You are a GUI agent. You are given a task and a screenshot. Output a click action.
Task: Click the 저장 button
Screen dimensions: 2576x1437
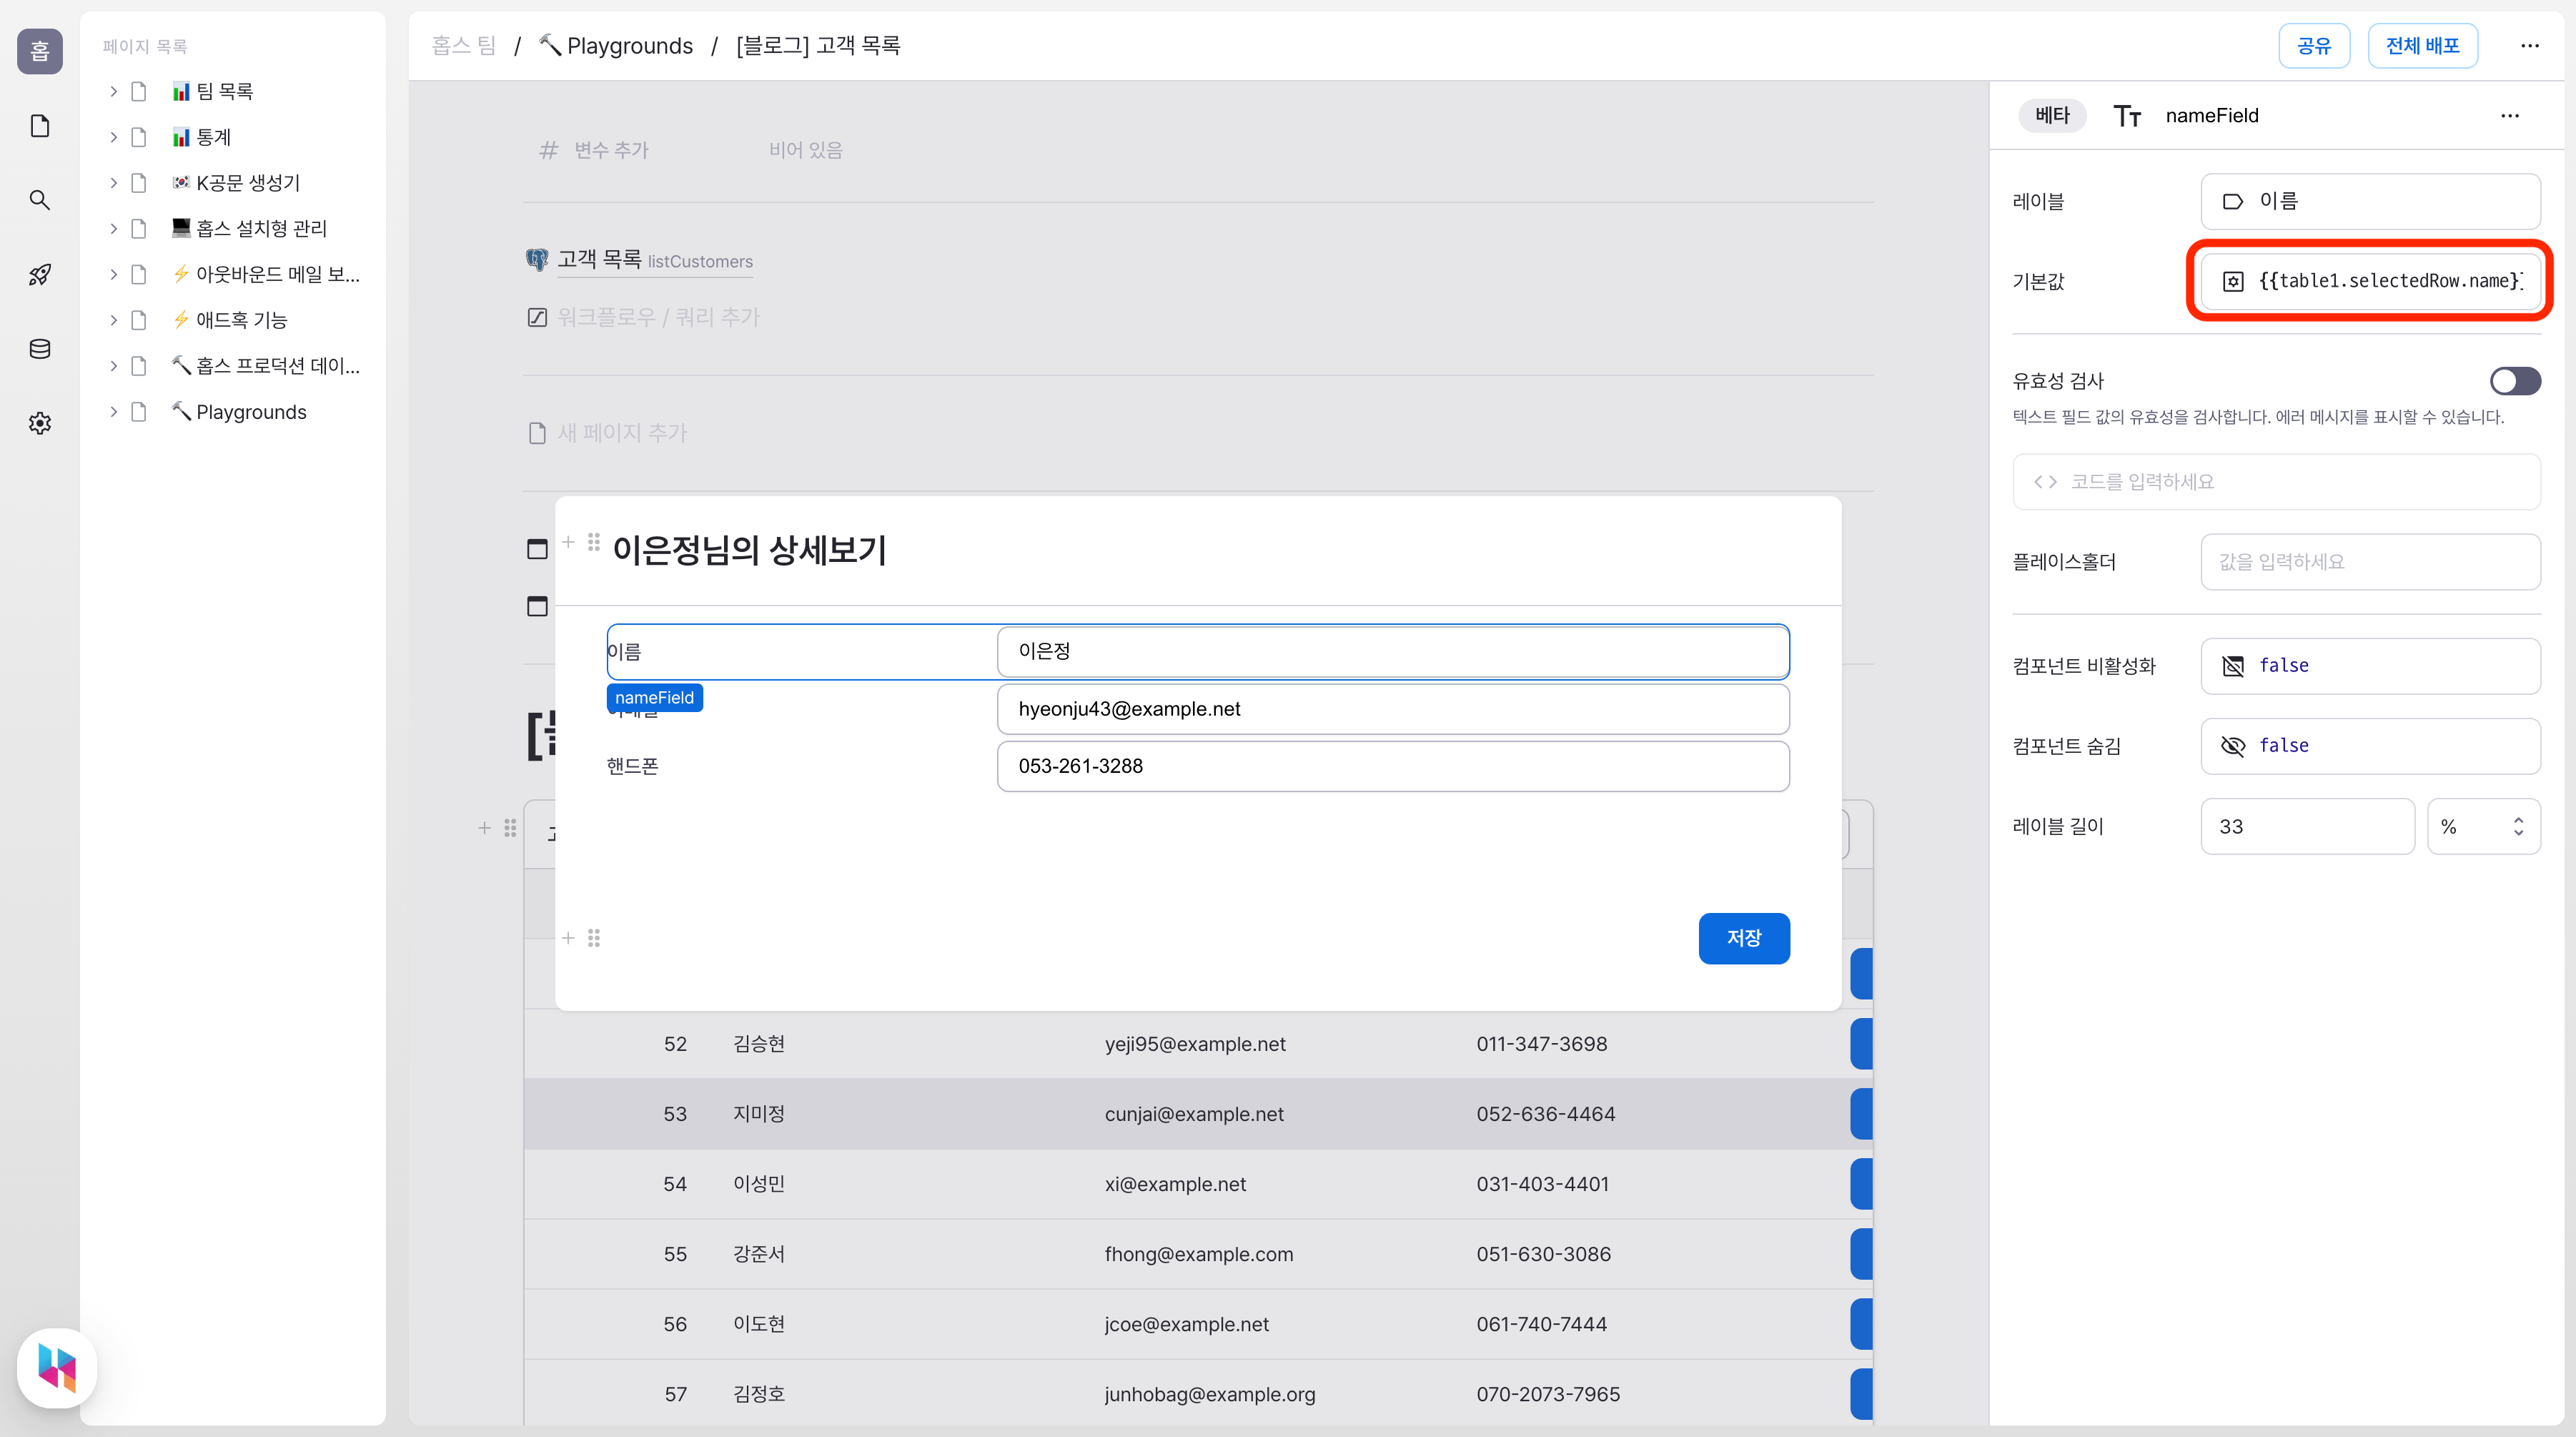coord(1743,938)
